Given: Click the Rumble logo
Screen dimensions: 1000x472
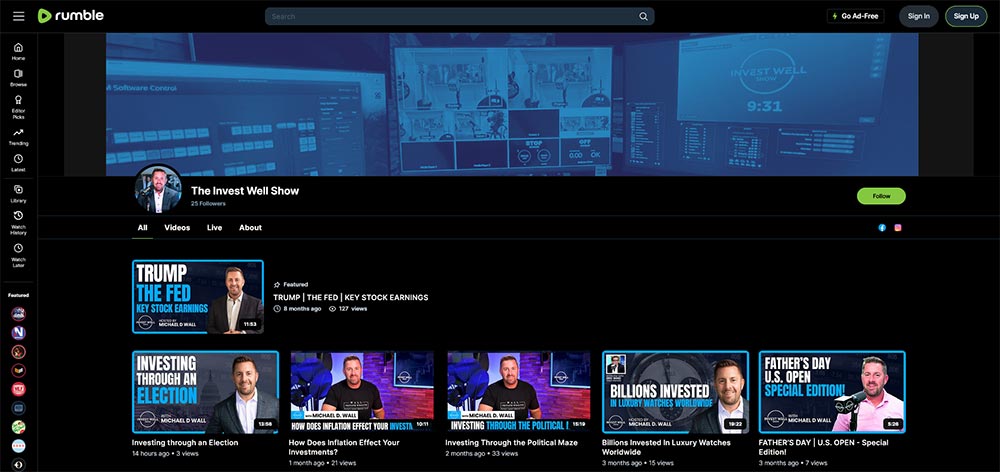Looking at the screenshot, I should [71, 16].
